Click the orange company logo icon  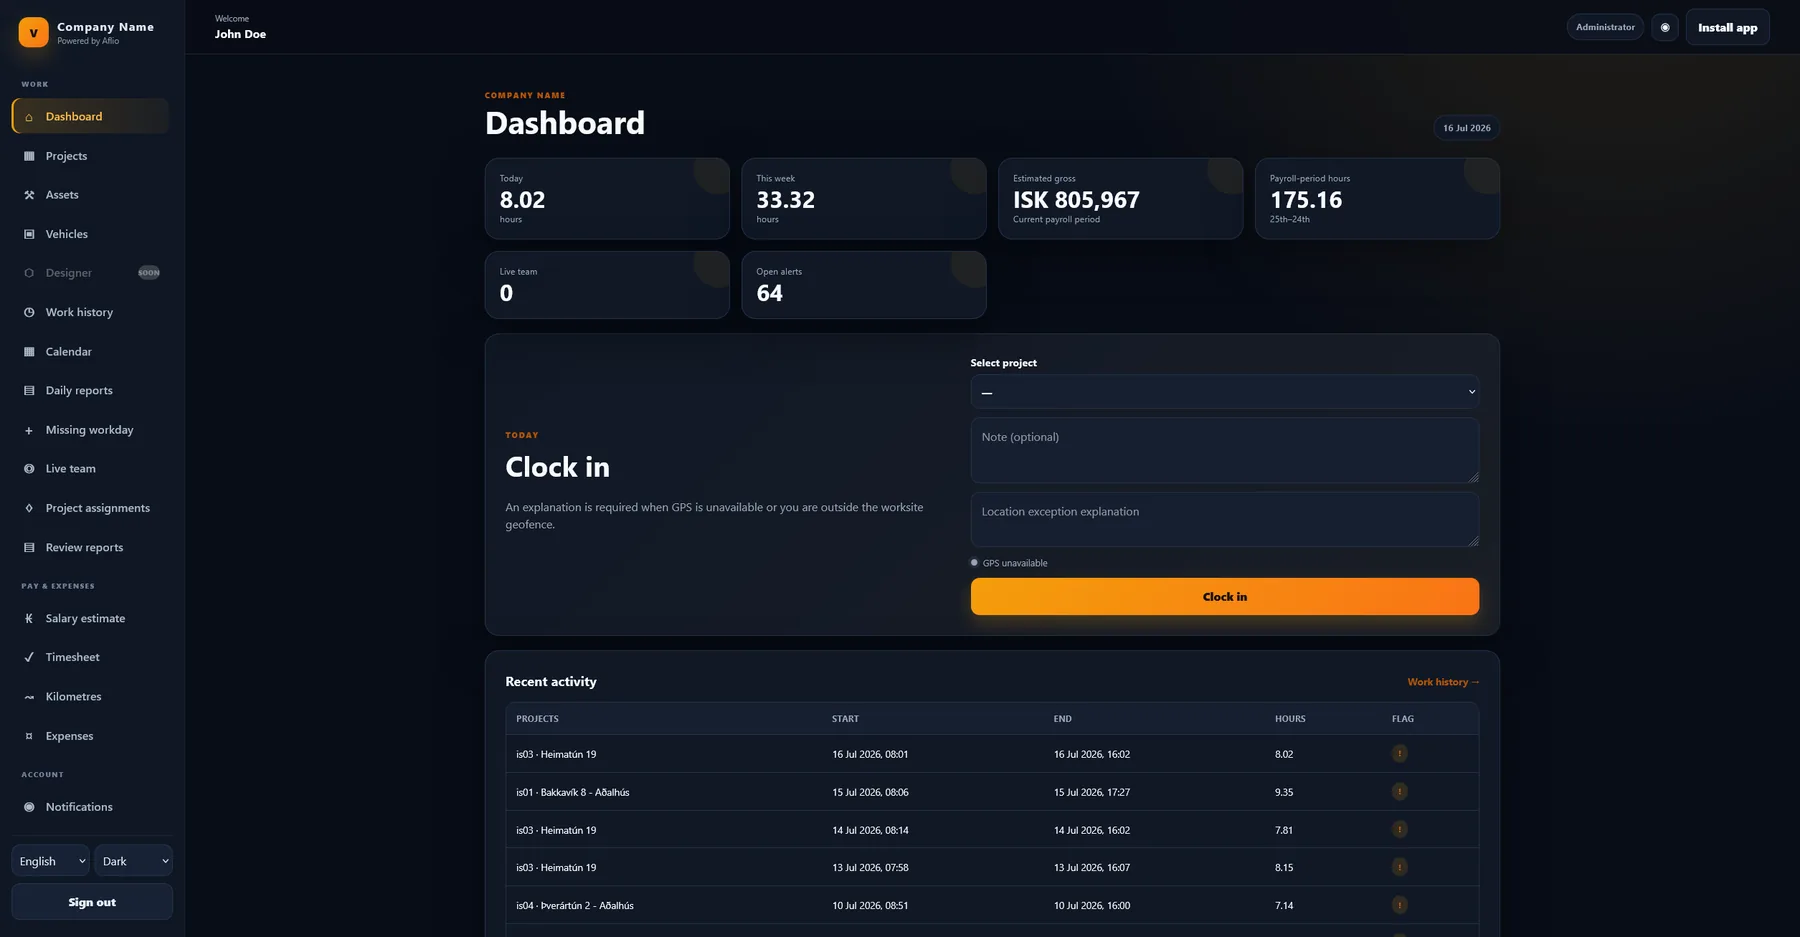33,32
